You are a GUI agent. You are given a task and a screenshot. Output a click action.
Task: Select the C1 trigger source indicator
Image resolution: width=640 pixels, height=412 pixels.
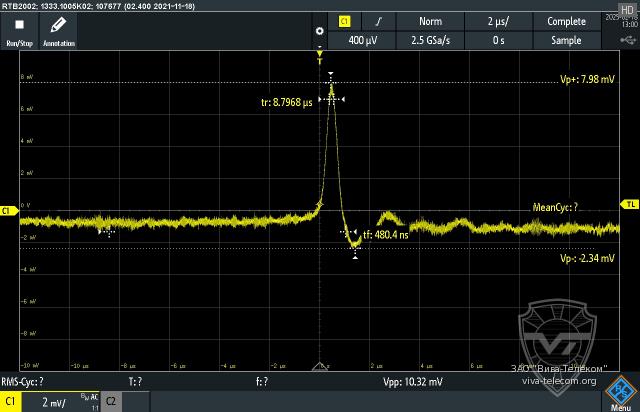click(x=344, y=22)
